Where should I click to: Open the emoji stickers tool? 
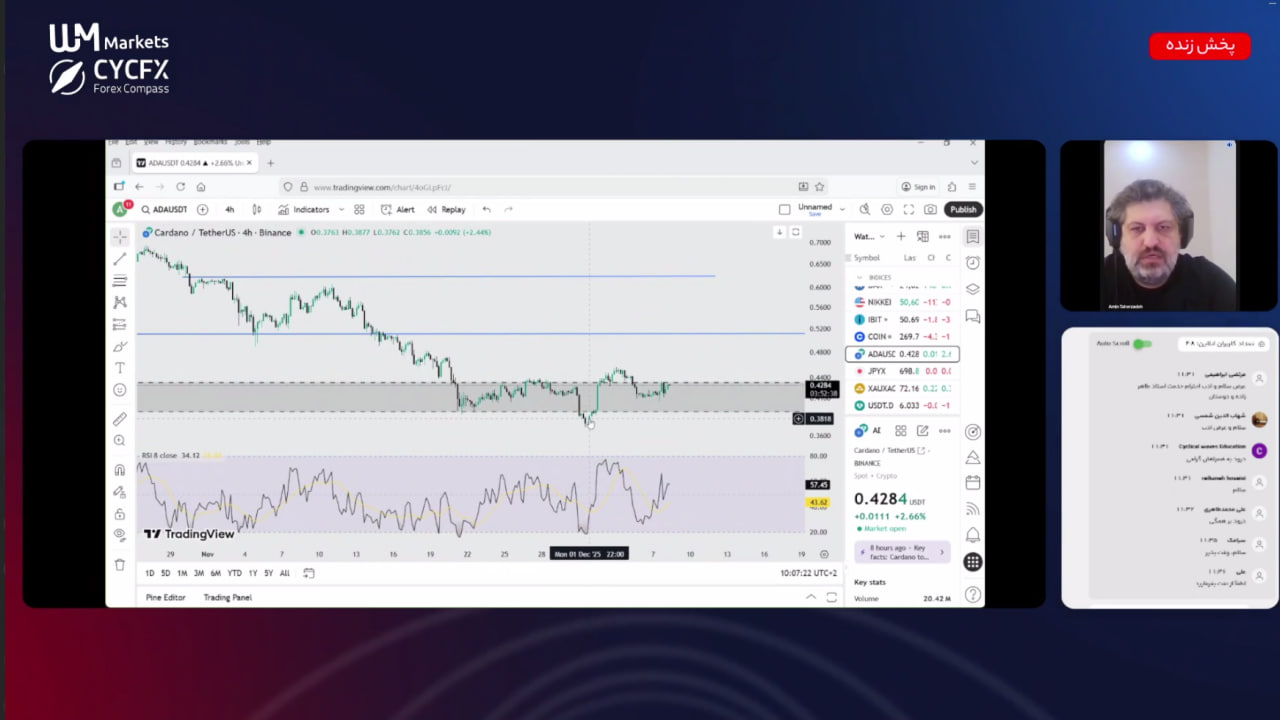(x=120, y=390)
